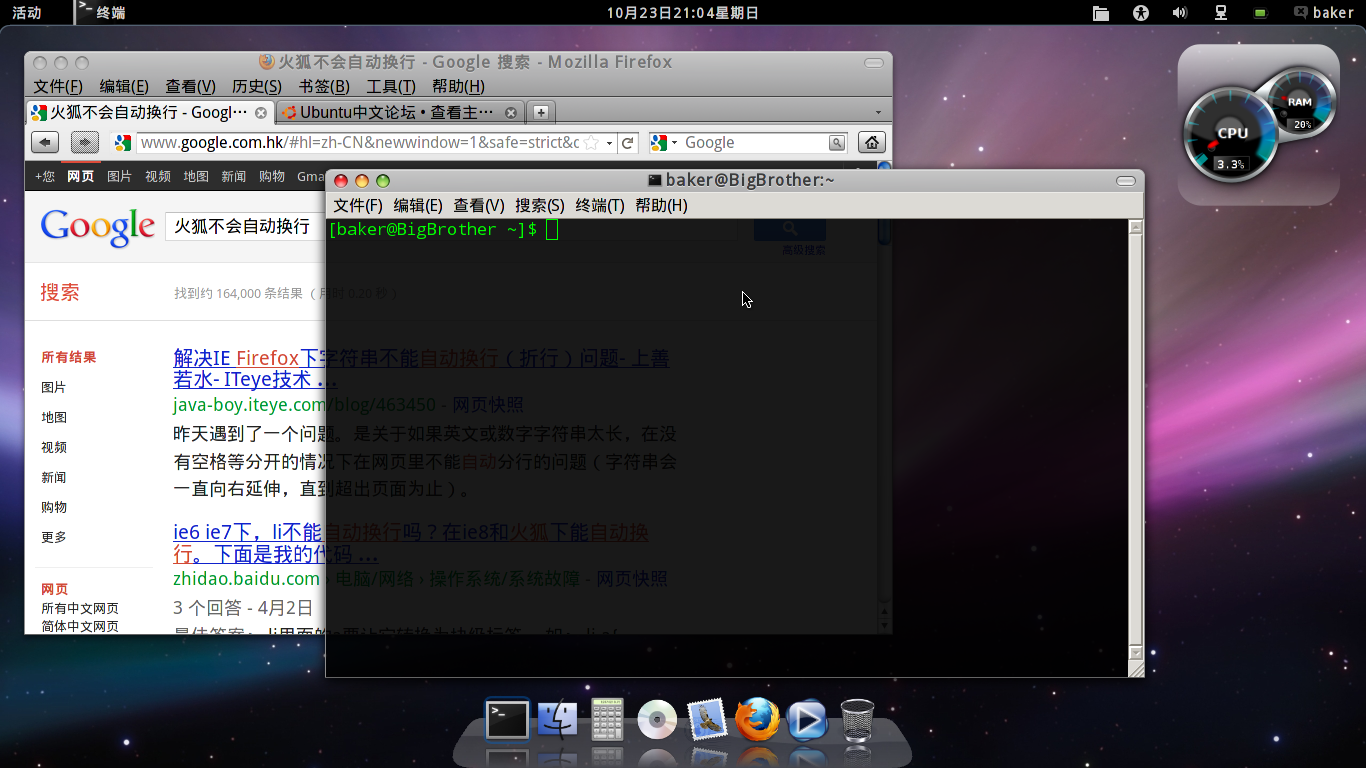1366x768 pixels.
Task: Open the search engine selector dropdown
Action: tap(665, 143)
